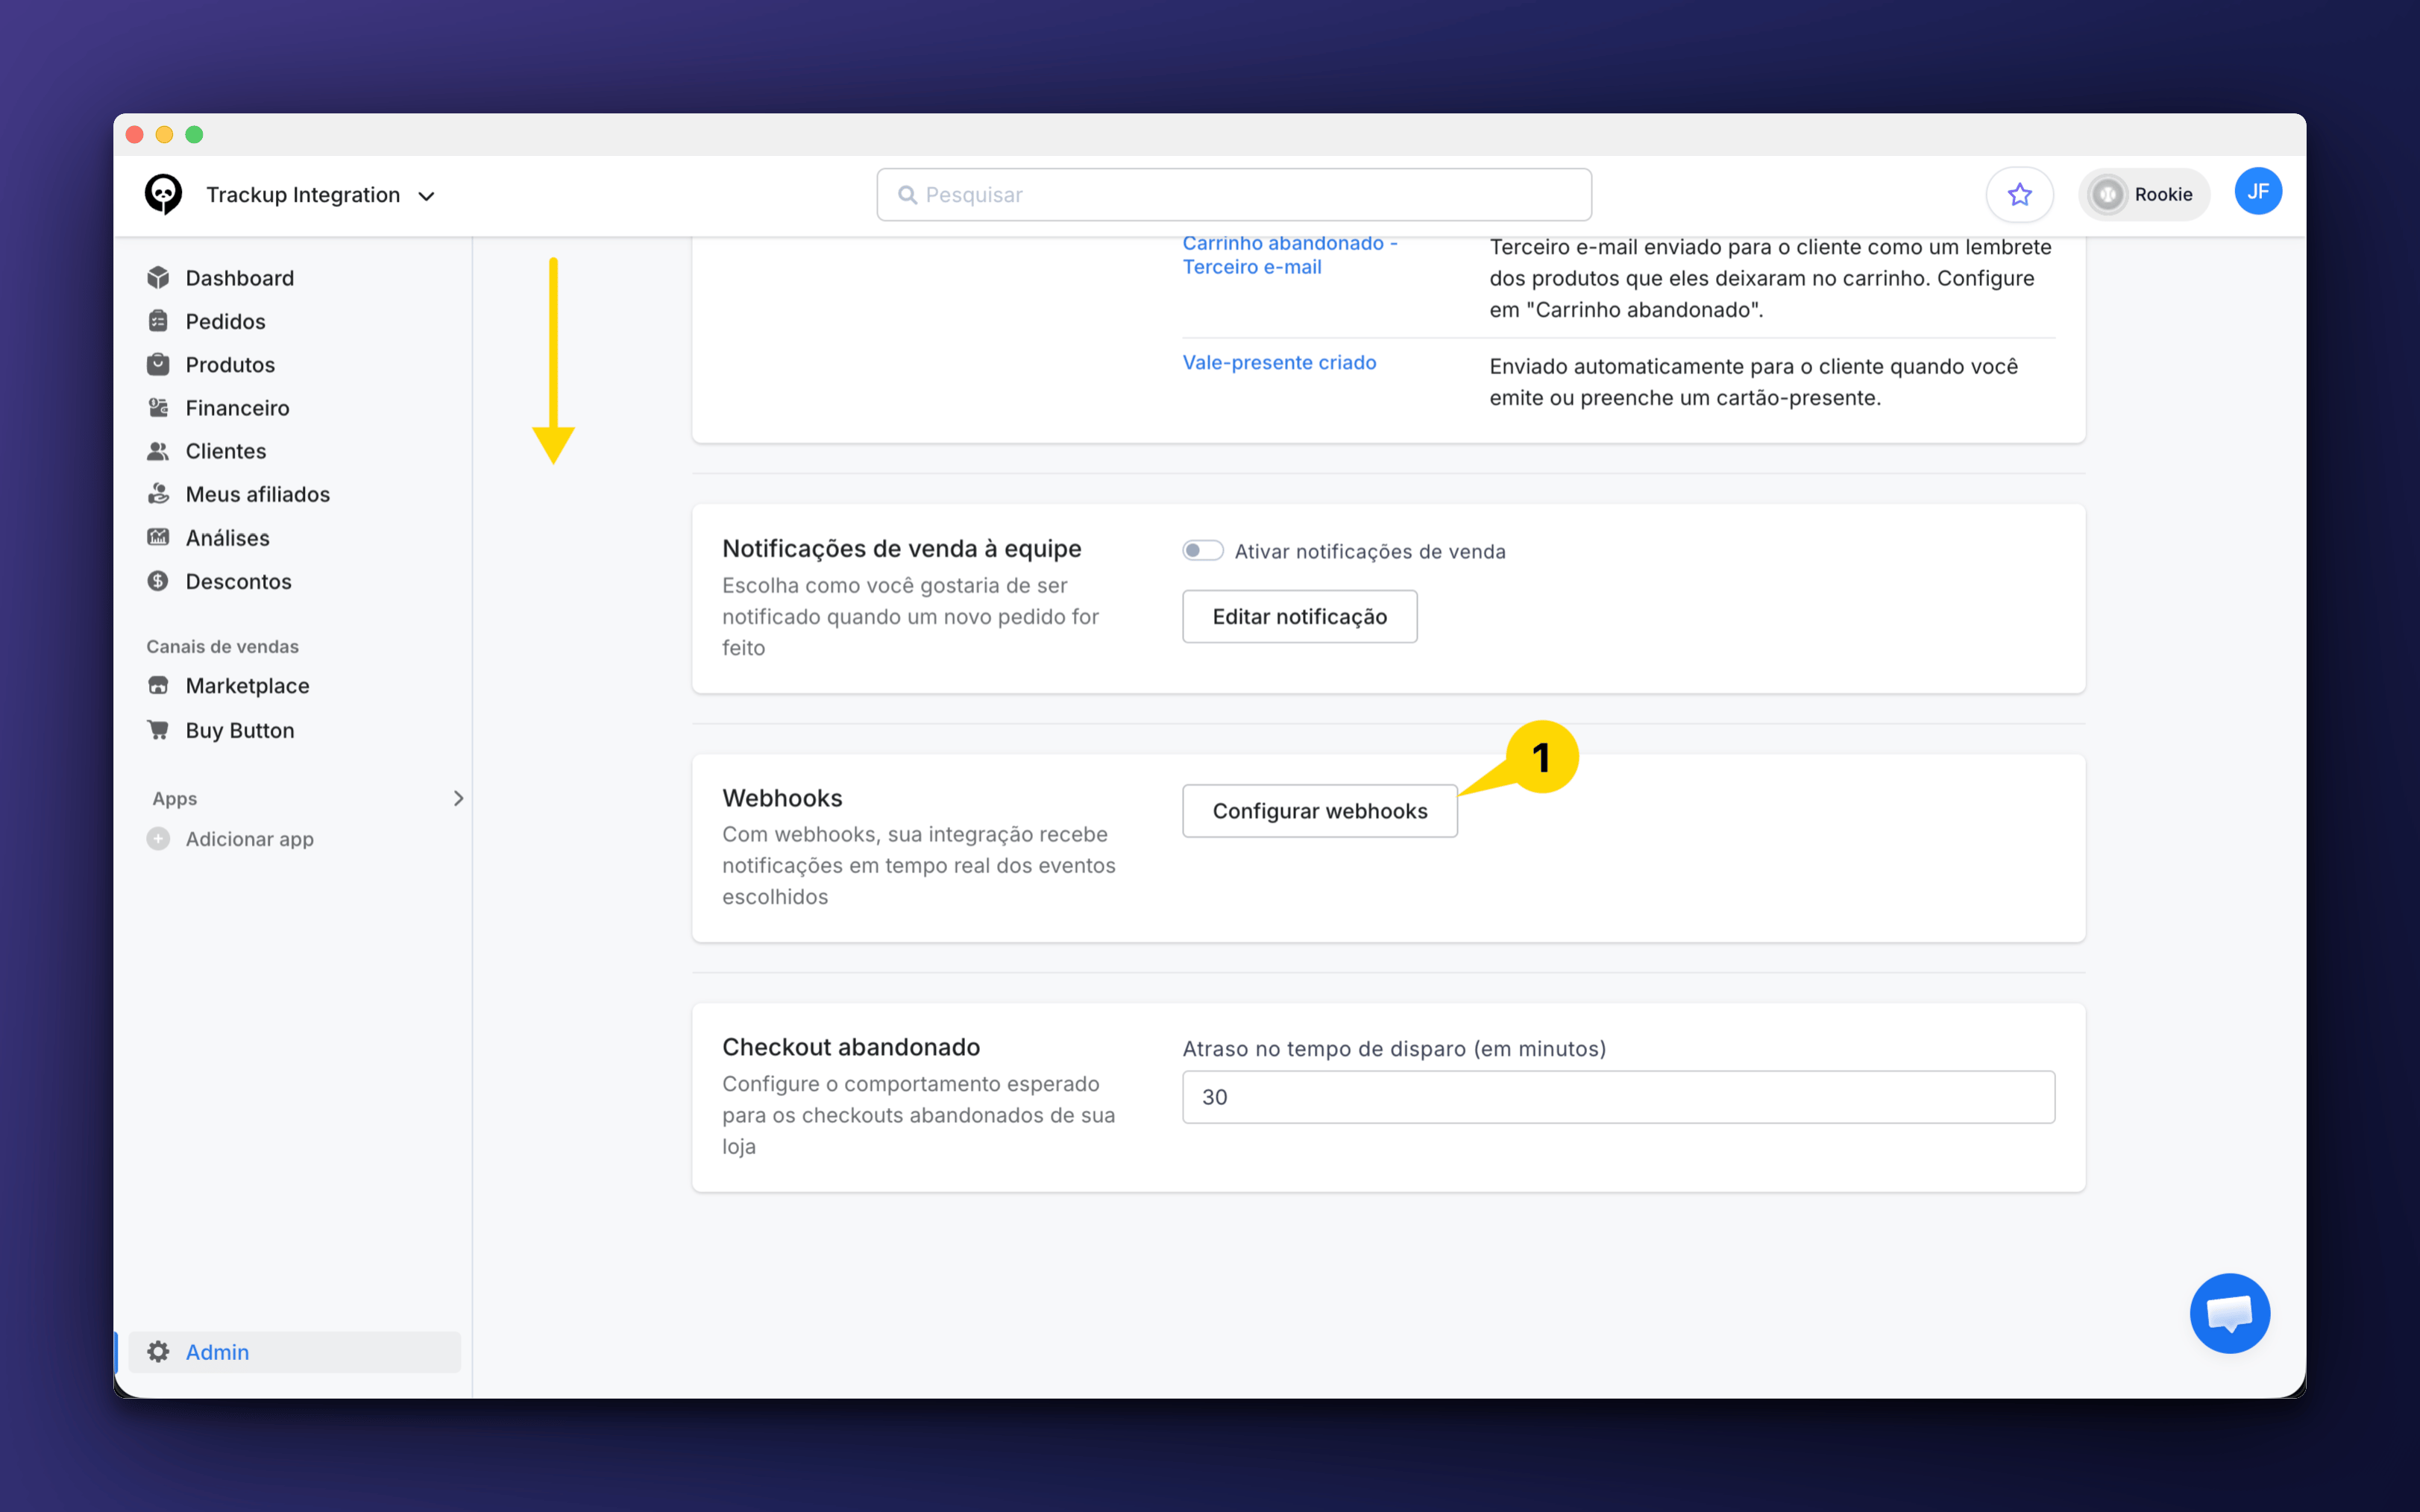The width and height of the screenshot is (2420, 1512).
Task: Open the Admin settings item
Action: 294,1352
